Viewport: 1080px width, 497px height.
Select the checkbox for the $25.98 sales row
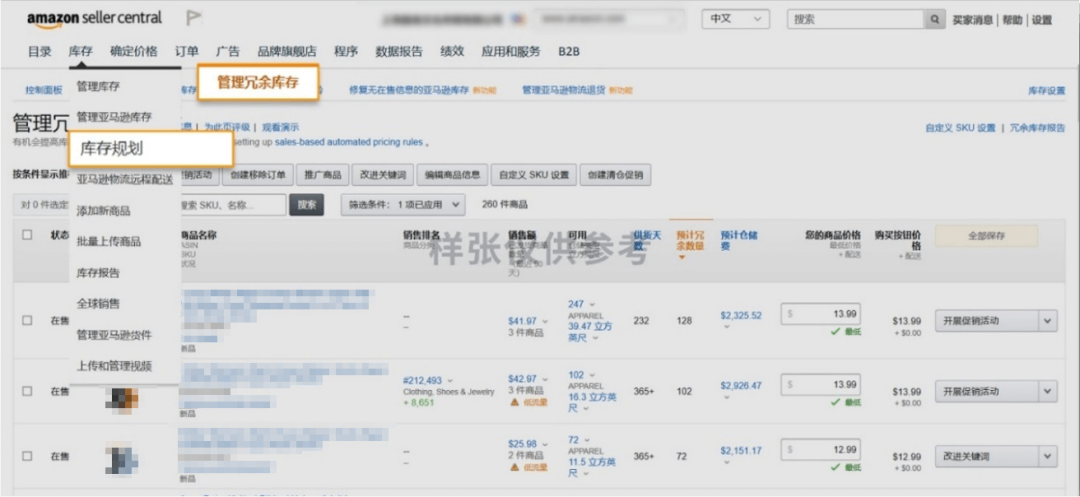[28, 456]
